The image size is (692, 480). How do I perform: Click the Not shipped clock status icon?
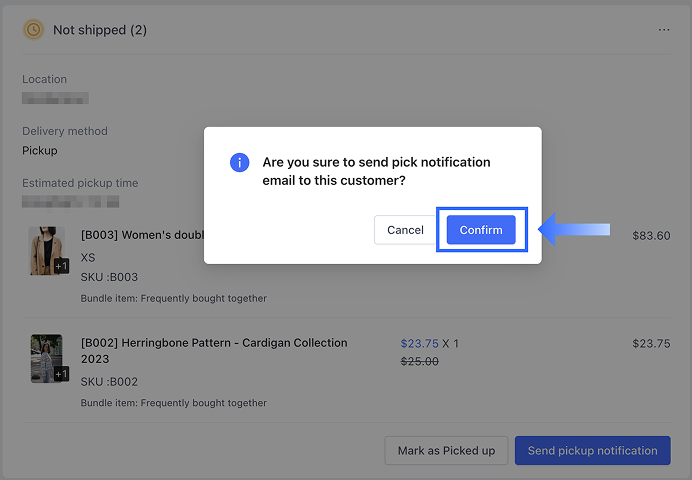[33, 30]
